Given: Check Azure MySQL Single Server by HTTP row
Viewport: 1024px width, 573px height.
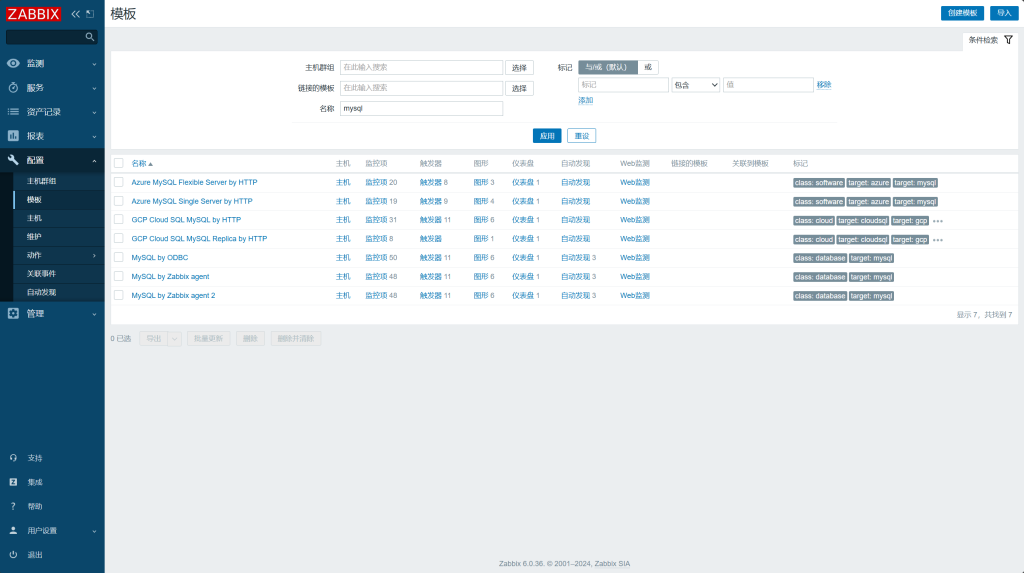Looking at the screenshot, I should [x=119, y=201].
